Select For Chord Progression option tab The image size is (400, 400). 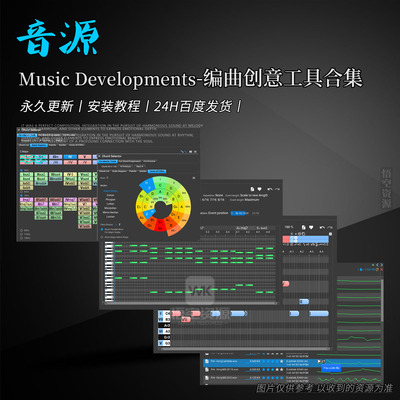coord(130,161)
